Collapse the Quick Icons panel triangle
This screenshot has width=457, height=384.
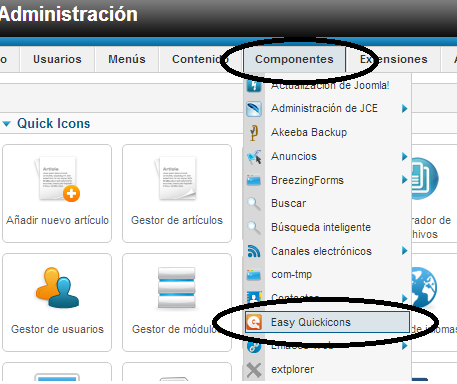tap(7, 124)
